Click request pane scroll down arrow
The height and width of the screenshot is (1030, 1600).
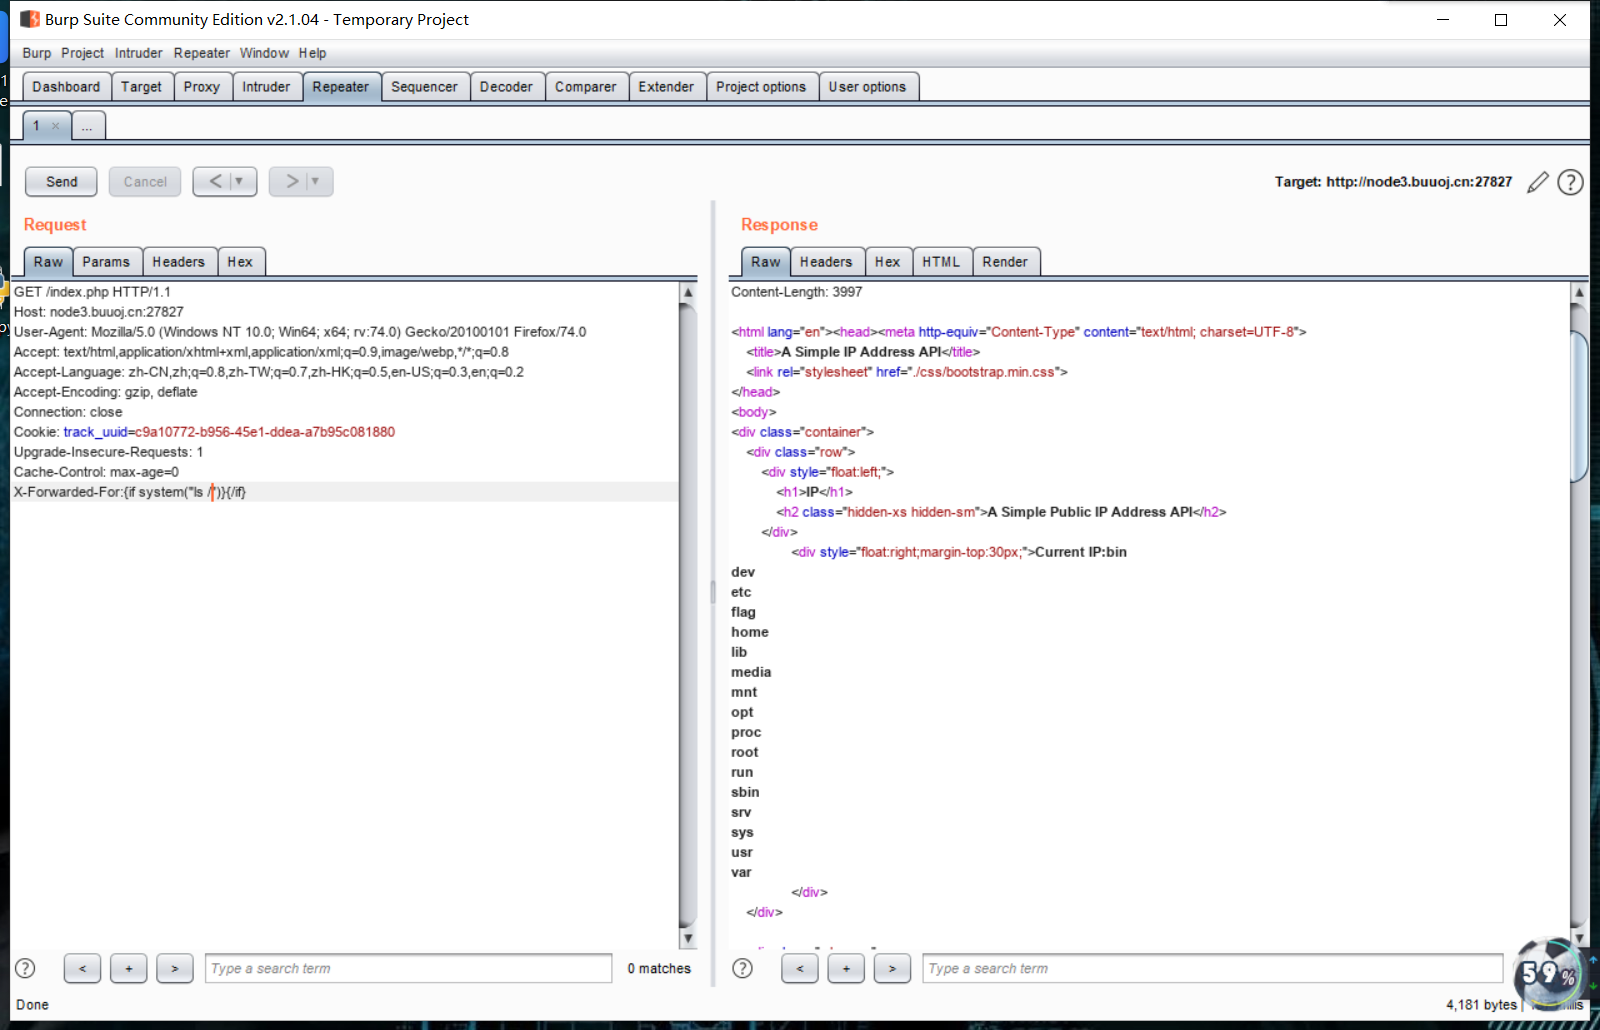[x=688, y=939]
